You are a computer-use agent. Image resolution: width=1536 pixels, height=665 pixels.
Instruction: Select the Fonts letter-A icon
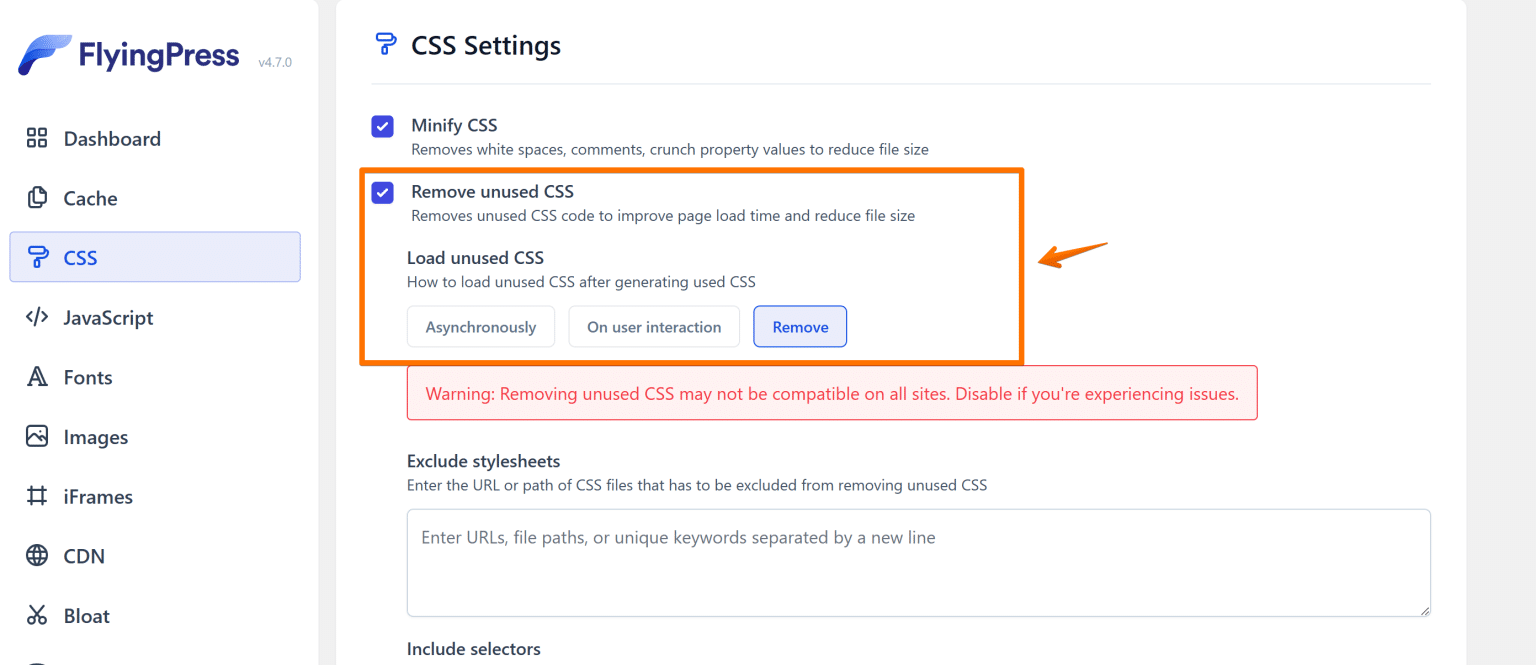click(x=37, y=377)
